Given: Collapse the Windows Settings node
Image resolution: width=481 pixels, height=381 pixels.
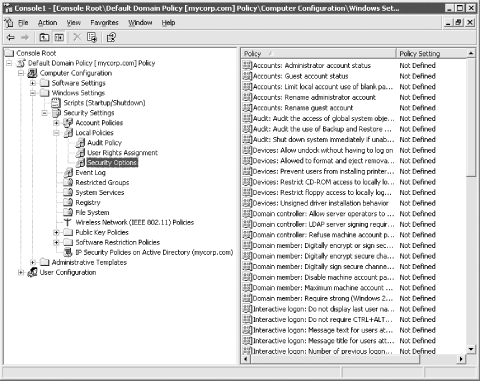Looking at the screenshot, I should [x=33, y=93].
